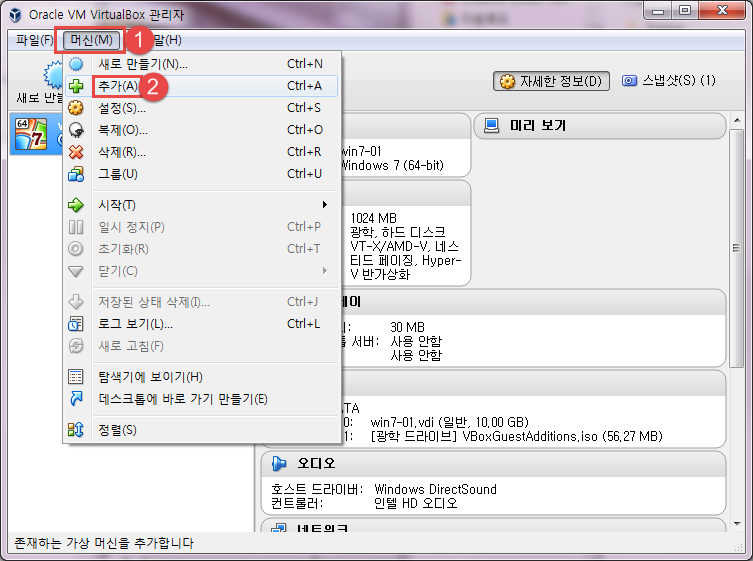The height and width of the screenshot is (561, 753).
Task: Click 'Windows DirectSound' host driver value
Action: coord(435,489)
